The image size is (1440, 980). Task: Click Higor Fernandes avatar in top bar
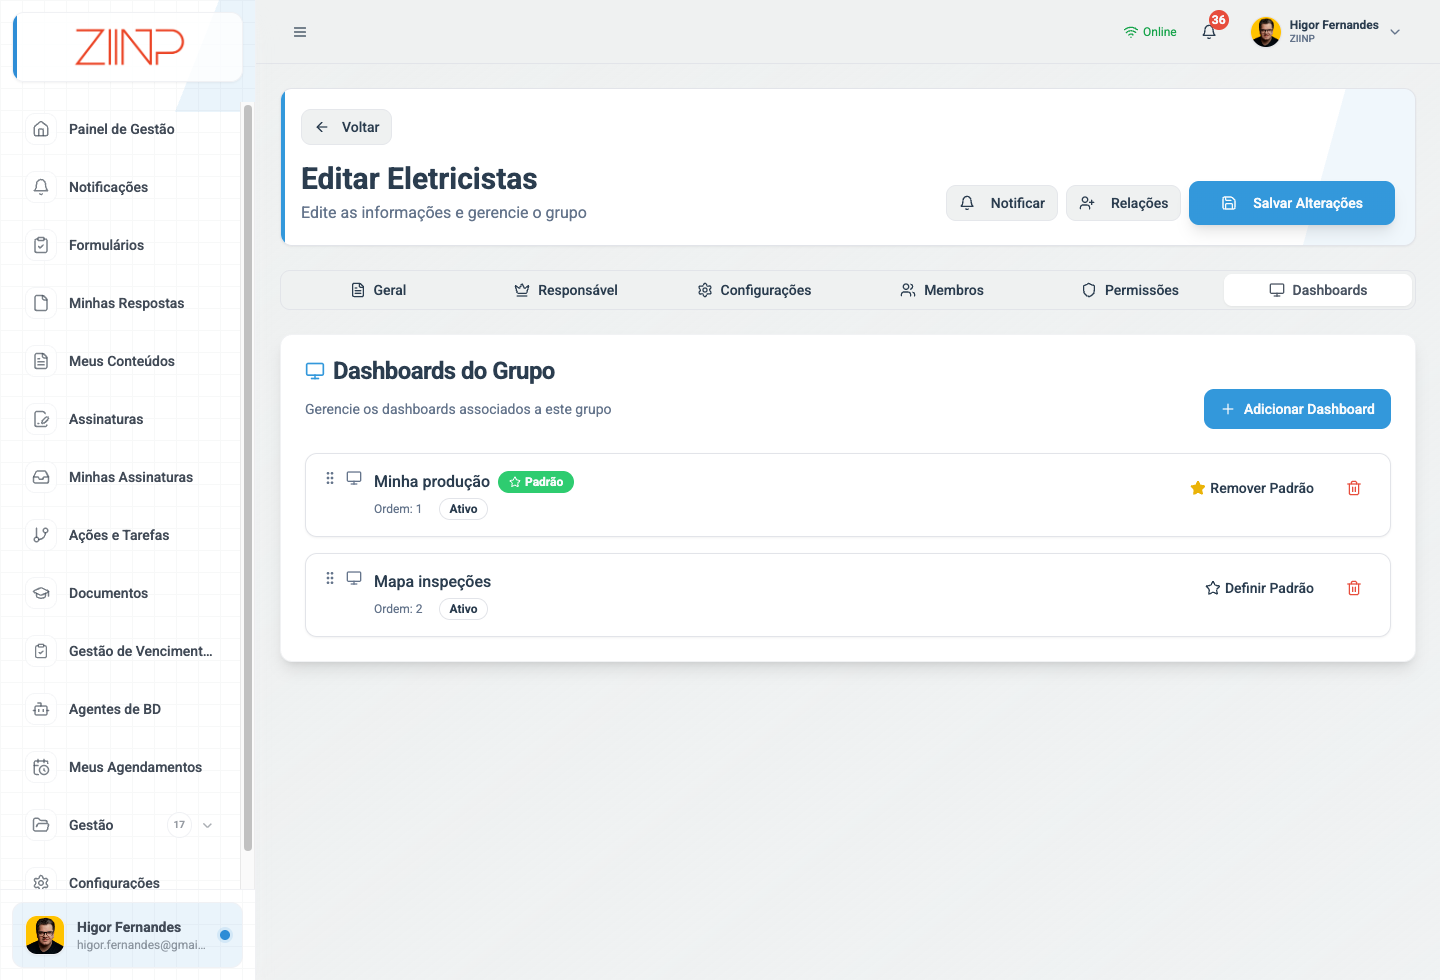pos(1266,32)
